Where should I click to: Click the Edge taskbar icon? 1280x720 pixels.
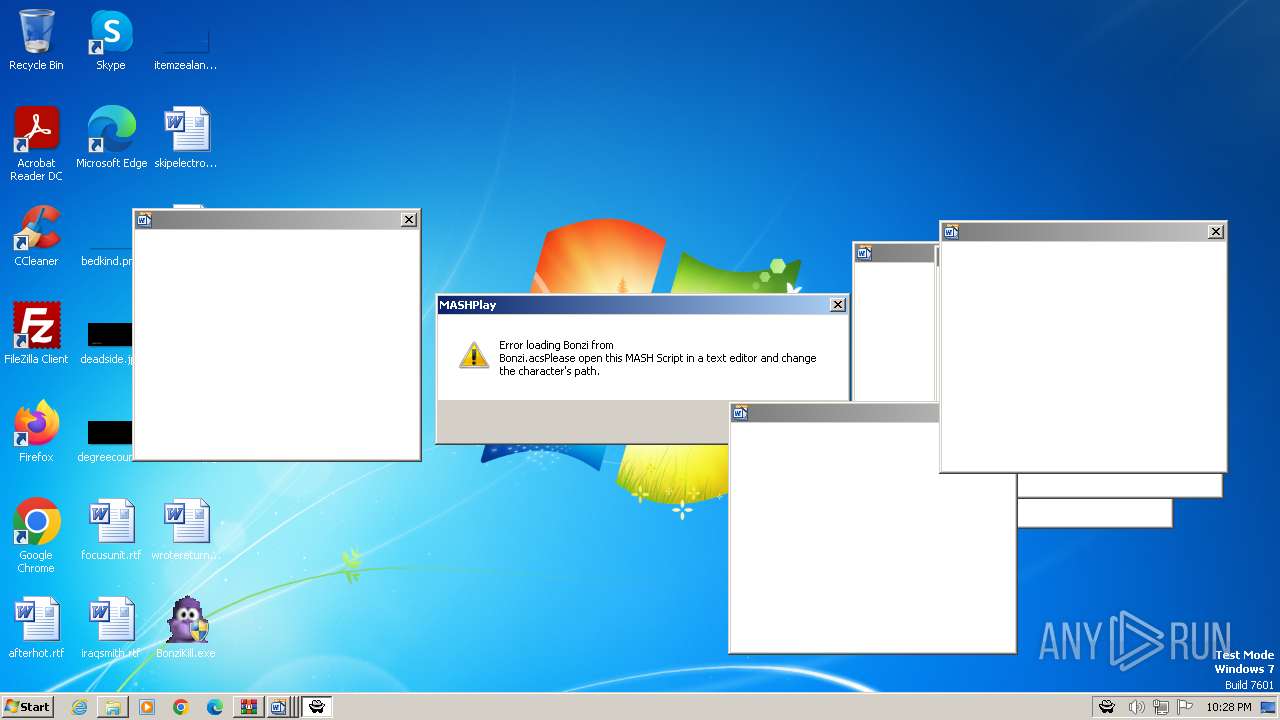click(215, 707)
